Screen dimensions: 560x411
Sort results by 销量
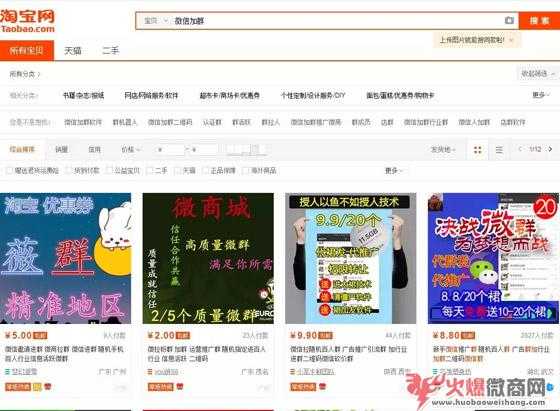point(61,149)
